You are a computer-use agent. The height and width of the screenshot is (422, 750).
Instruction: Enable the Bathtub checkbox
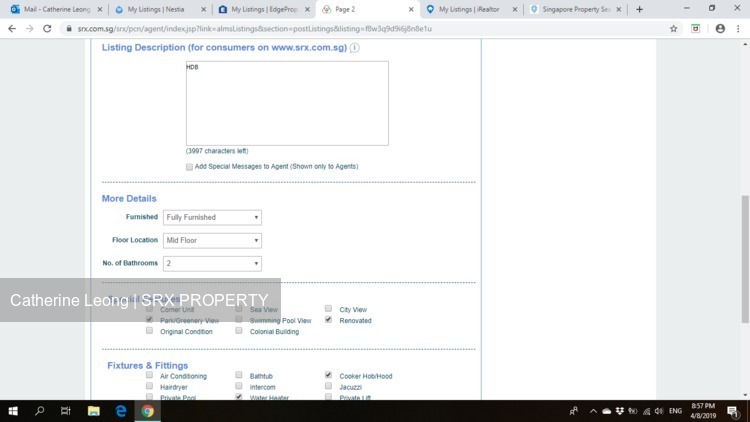click(x=239, y=375)
